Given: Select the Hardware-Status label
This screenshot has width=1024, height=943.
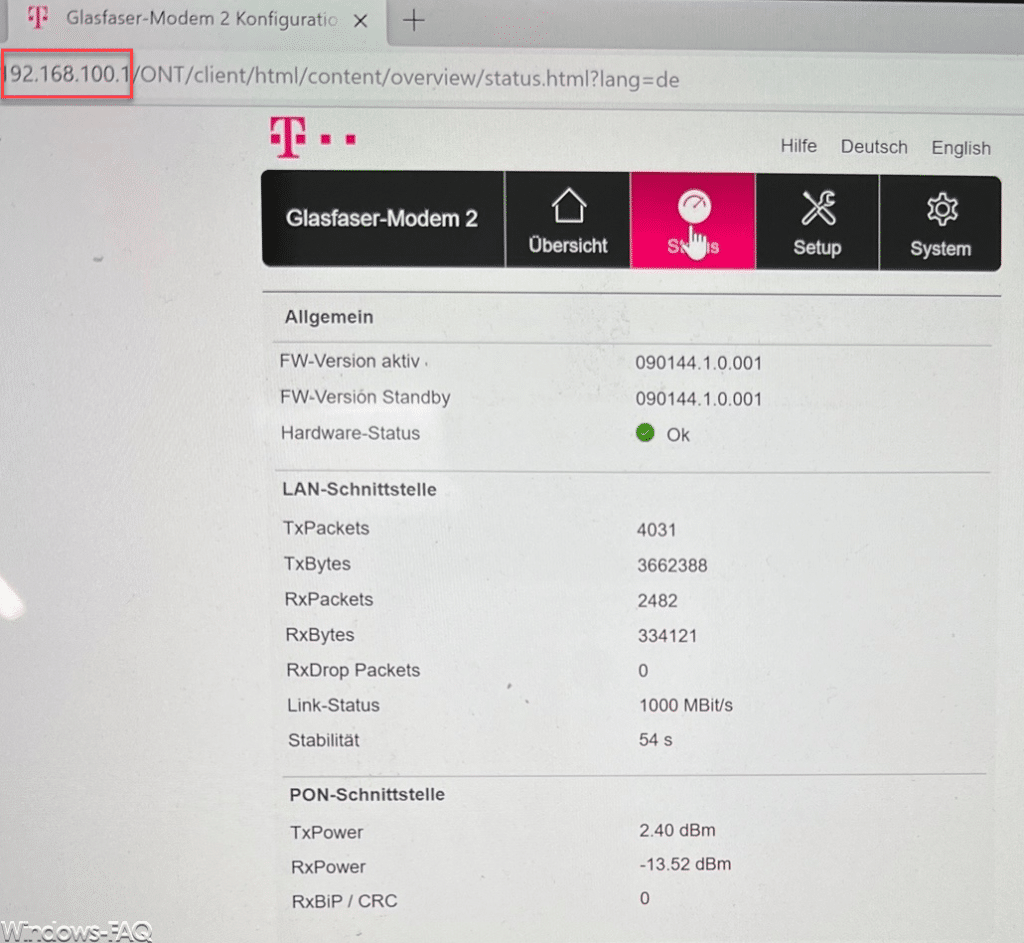Looking at the screenshot, I should coord(351,433).
